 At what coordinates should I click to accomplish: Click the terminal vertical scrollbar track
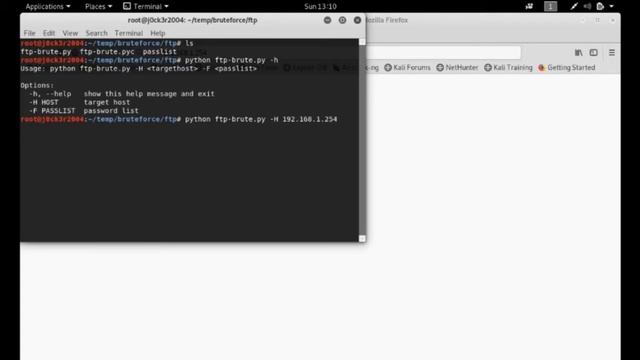click(362, 140)
